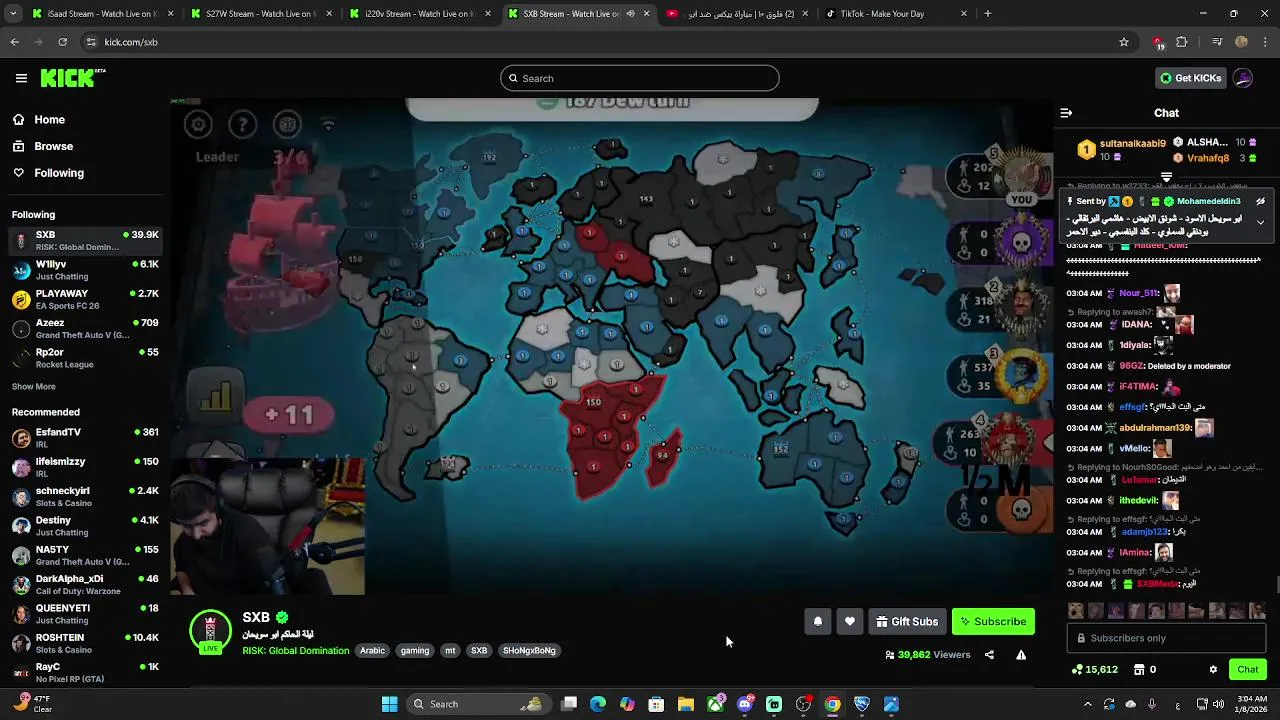The width and height of the screenshot is (1280, 720).
Task: Reload the kick.com page
Action: (62, 42)
